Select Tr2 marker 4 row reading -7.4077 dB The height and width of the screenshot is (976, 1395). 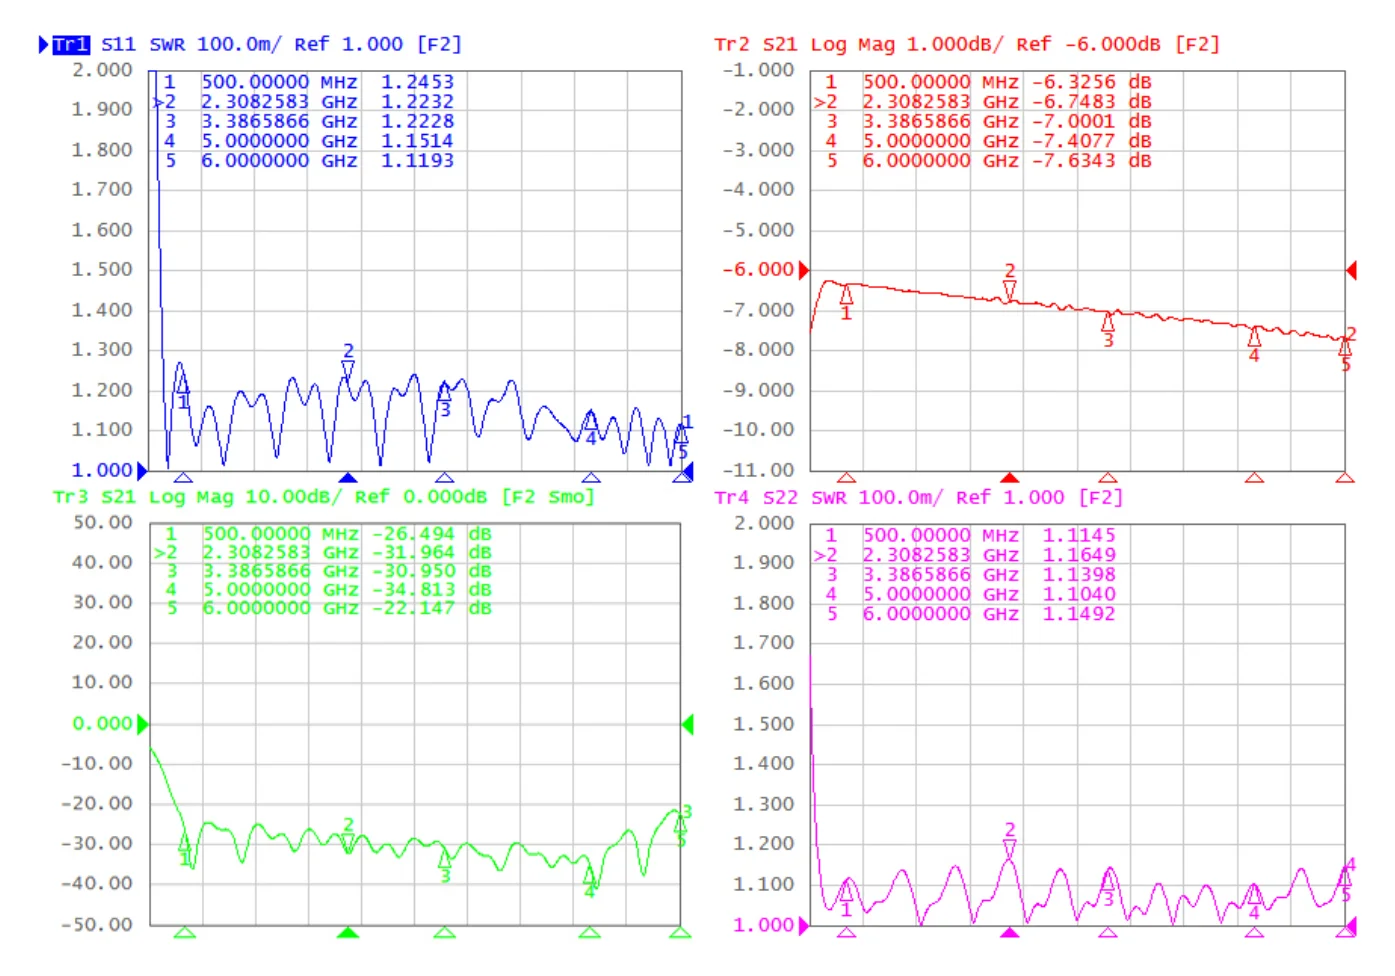click(x=988, y=141)
